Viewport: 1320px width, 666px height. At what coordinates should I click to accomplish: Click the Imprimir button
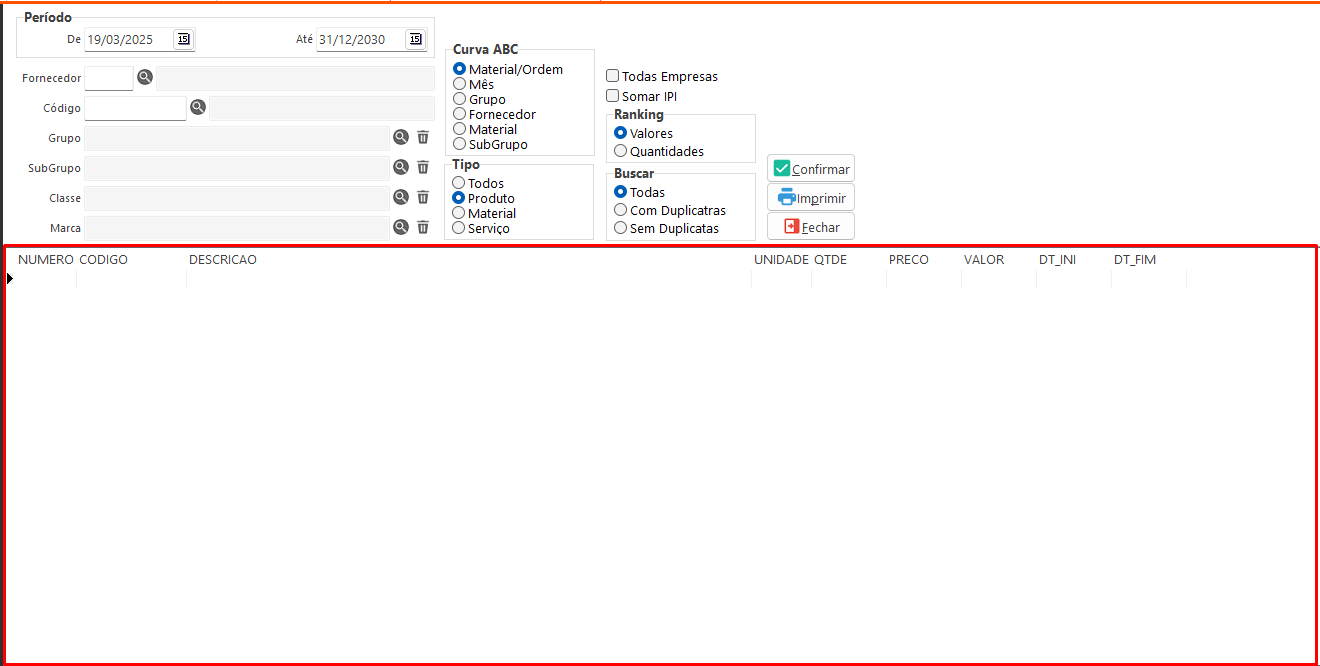click(x=811, y=197)
